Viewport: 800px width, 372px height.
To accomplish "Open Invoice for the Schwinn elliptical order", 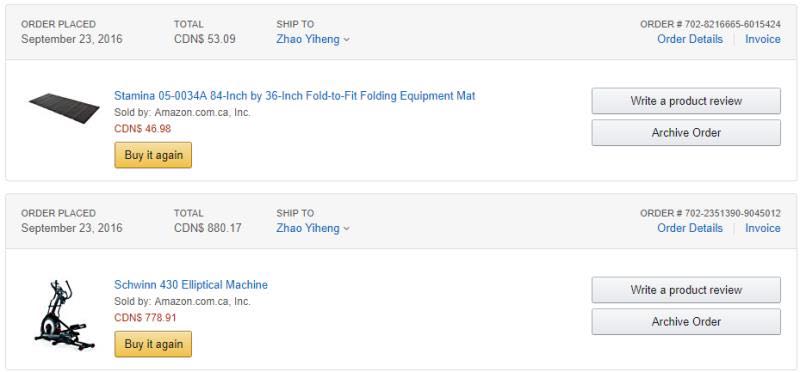I will pyautogui.click(x=763, y=228).
